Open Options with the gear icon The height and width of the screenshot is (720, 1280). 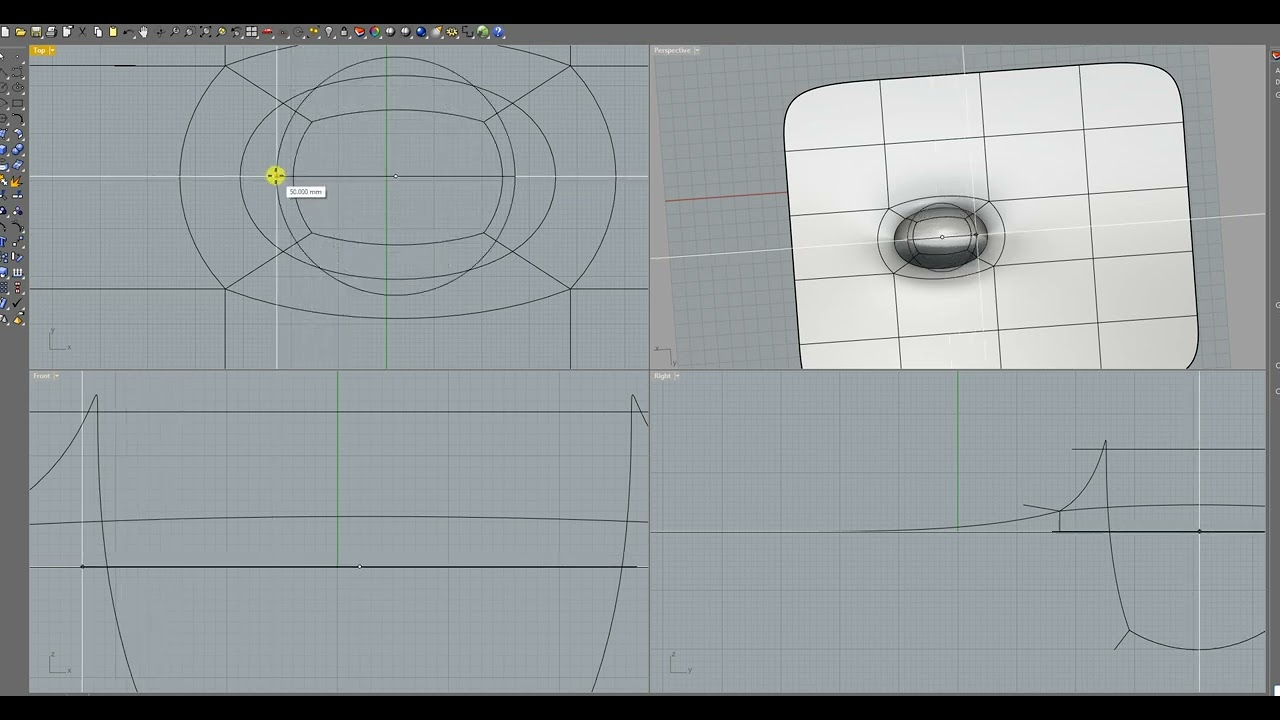(451, 32)
